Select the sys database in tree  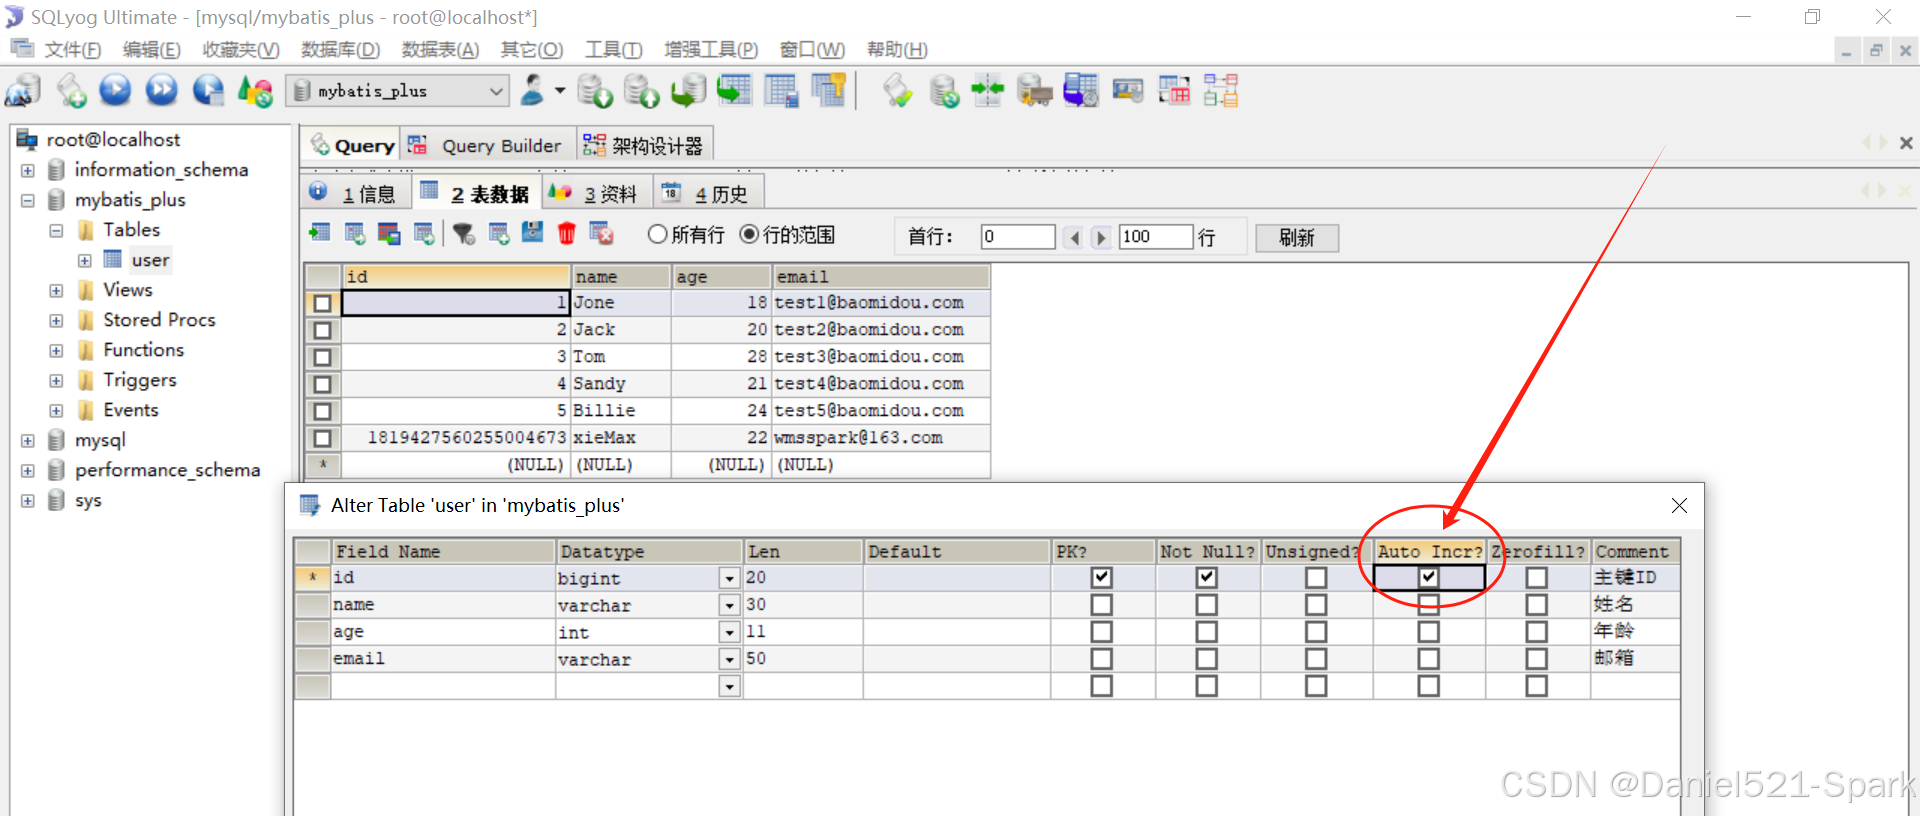pos(88,500)
